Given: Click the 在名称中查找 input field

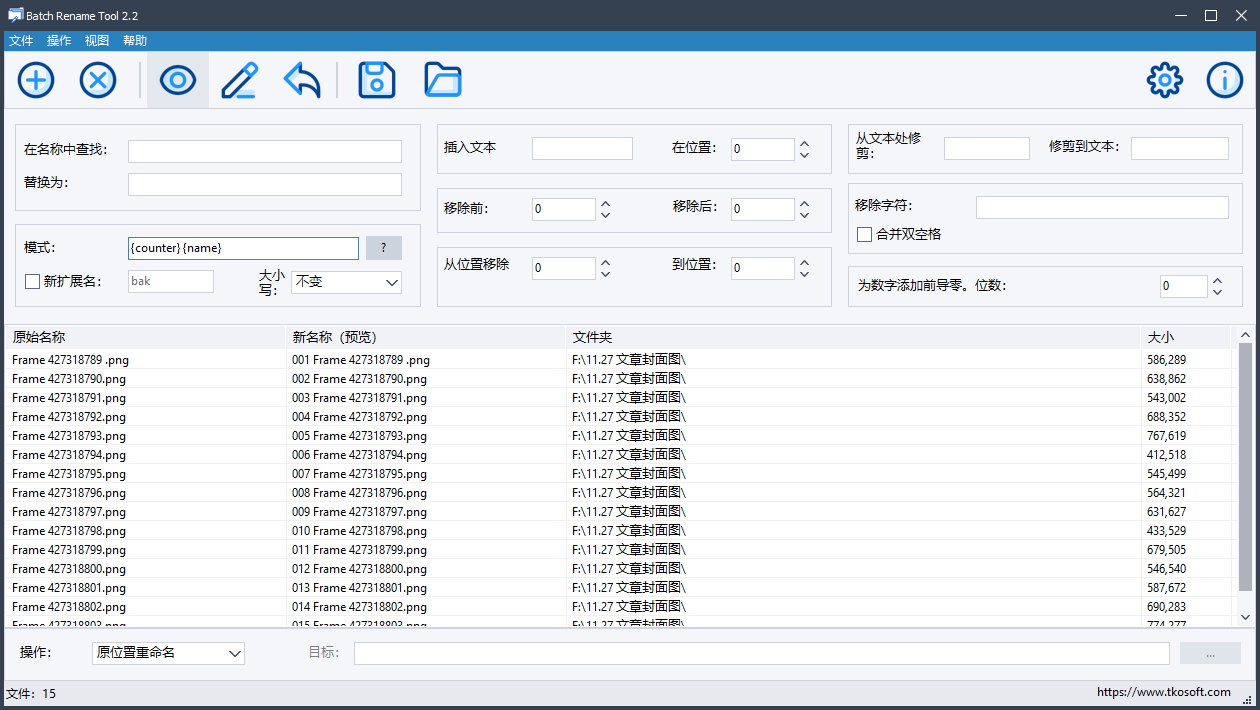Looking at the screenshot, I should click(265, 151).
